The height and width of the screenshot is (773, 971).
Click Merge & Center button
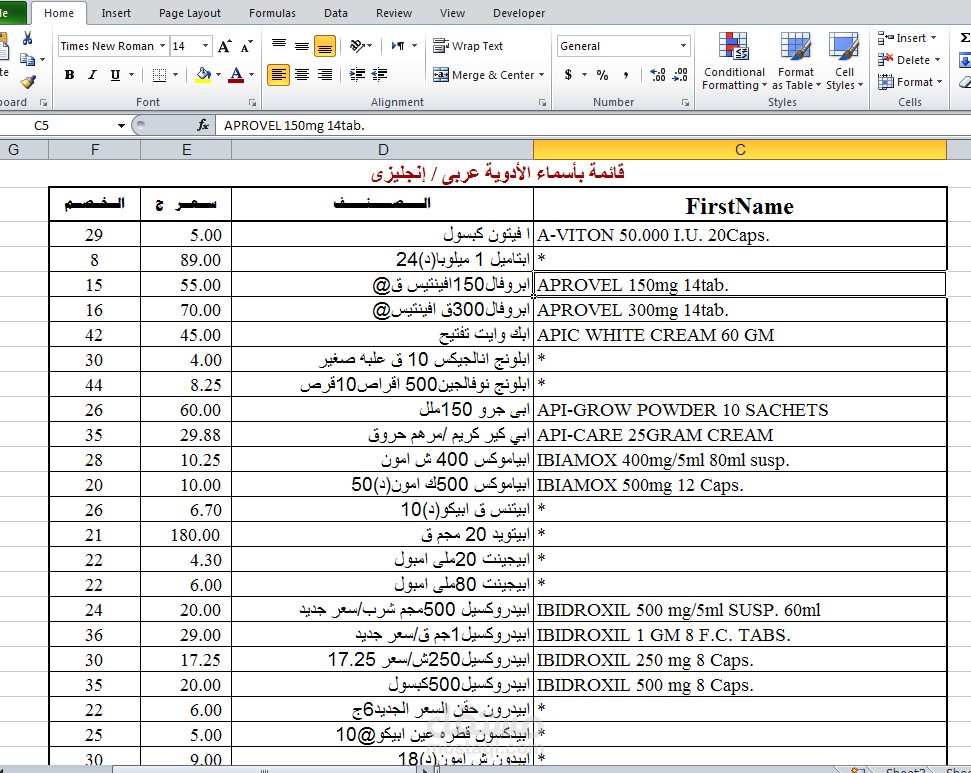coord(483,75)
